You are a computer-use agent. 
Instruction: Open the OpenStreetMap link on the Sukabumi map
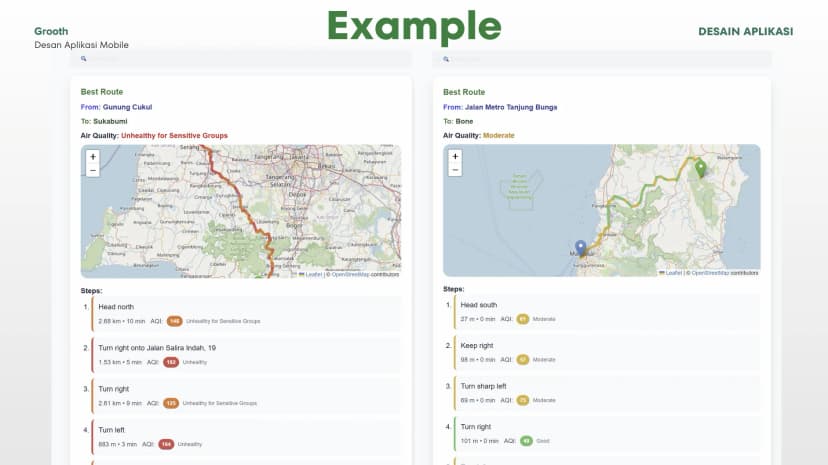[x=350, y=274]
